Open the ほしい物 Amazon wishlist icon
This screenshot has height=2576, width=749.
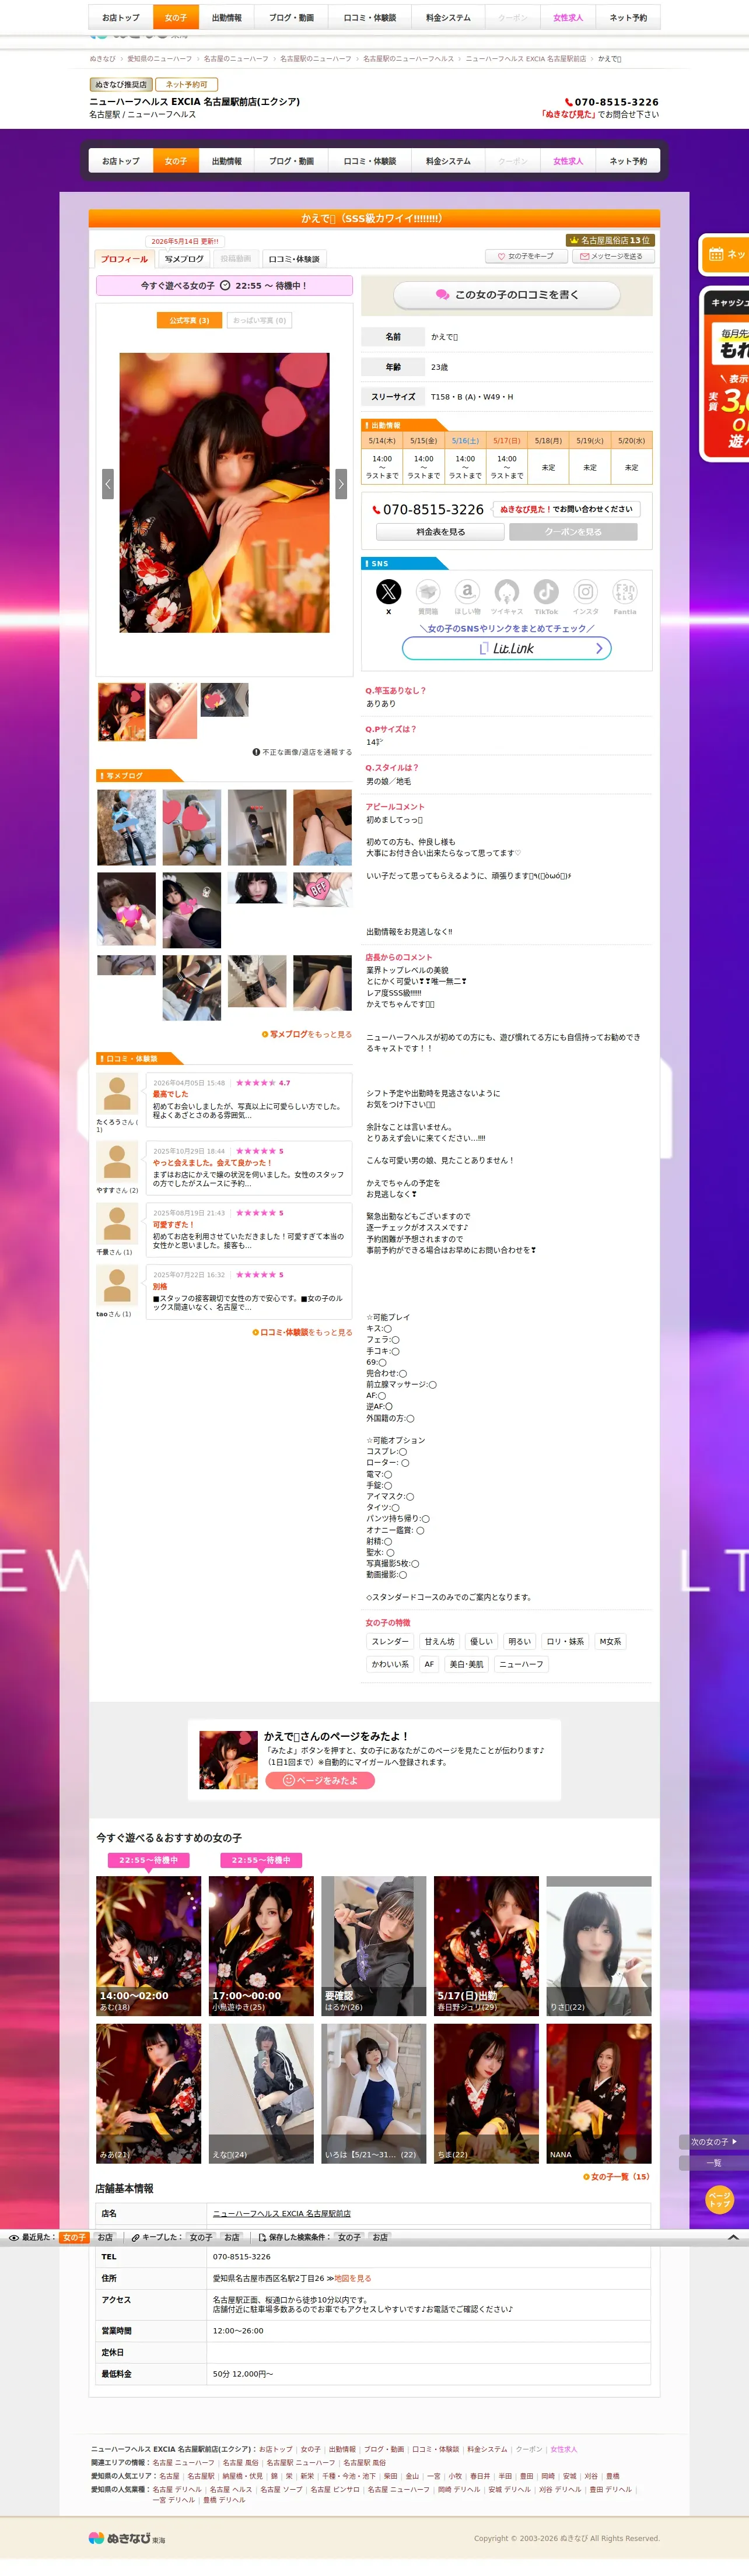pos(467,592)
